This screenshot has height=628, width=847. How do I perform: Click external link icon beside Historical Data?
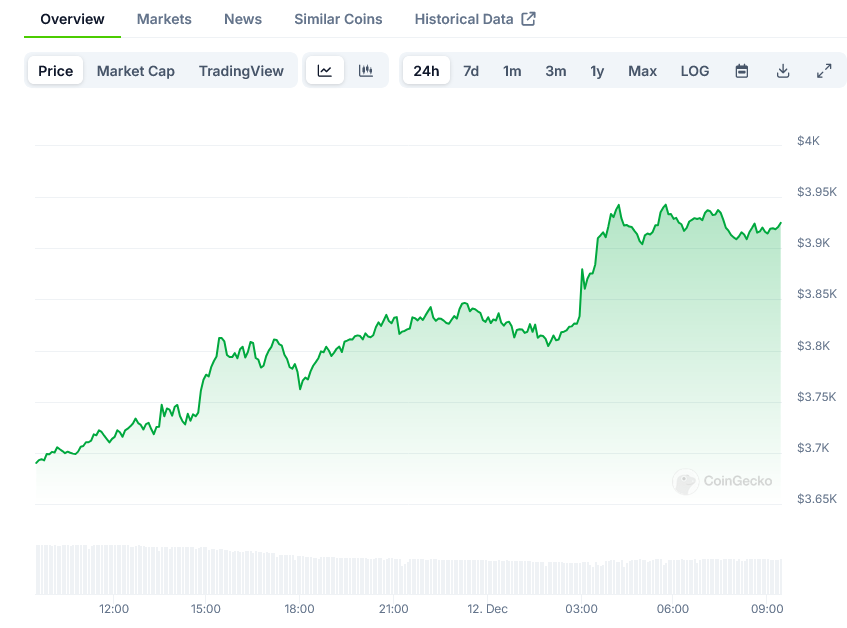[529, 19]
